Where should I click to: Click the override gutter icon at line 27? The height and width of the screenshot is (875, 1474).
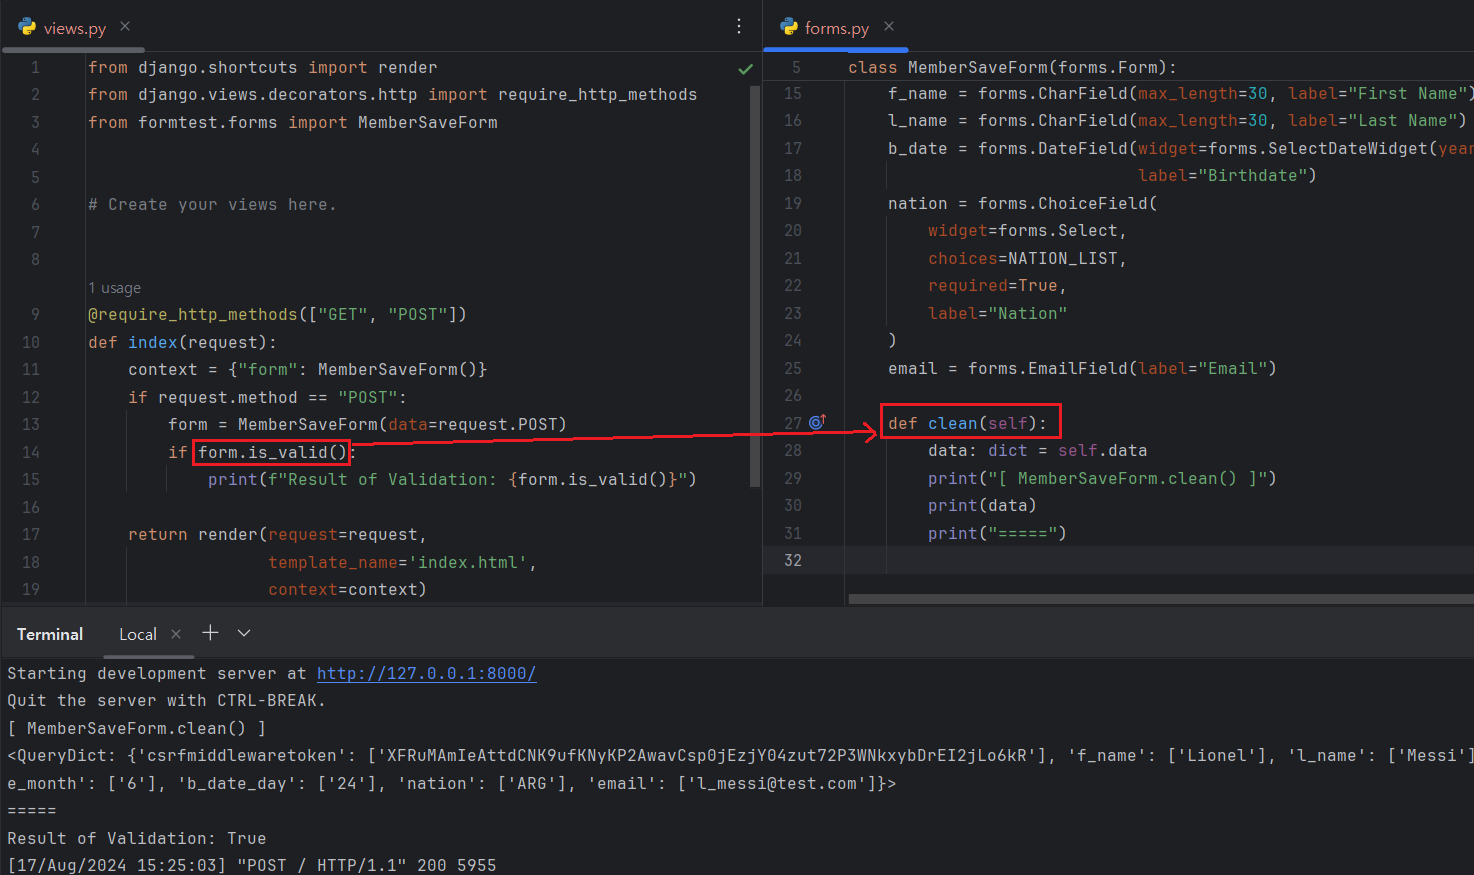click(x=817, y=422)
